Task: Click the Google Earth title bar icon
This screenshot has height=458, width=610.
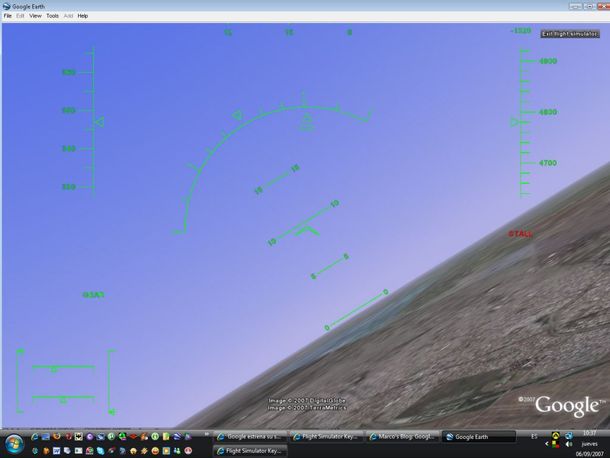Action: click(x=6, y=5)
